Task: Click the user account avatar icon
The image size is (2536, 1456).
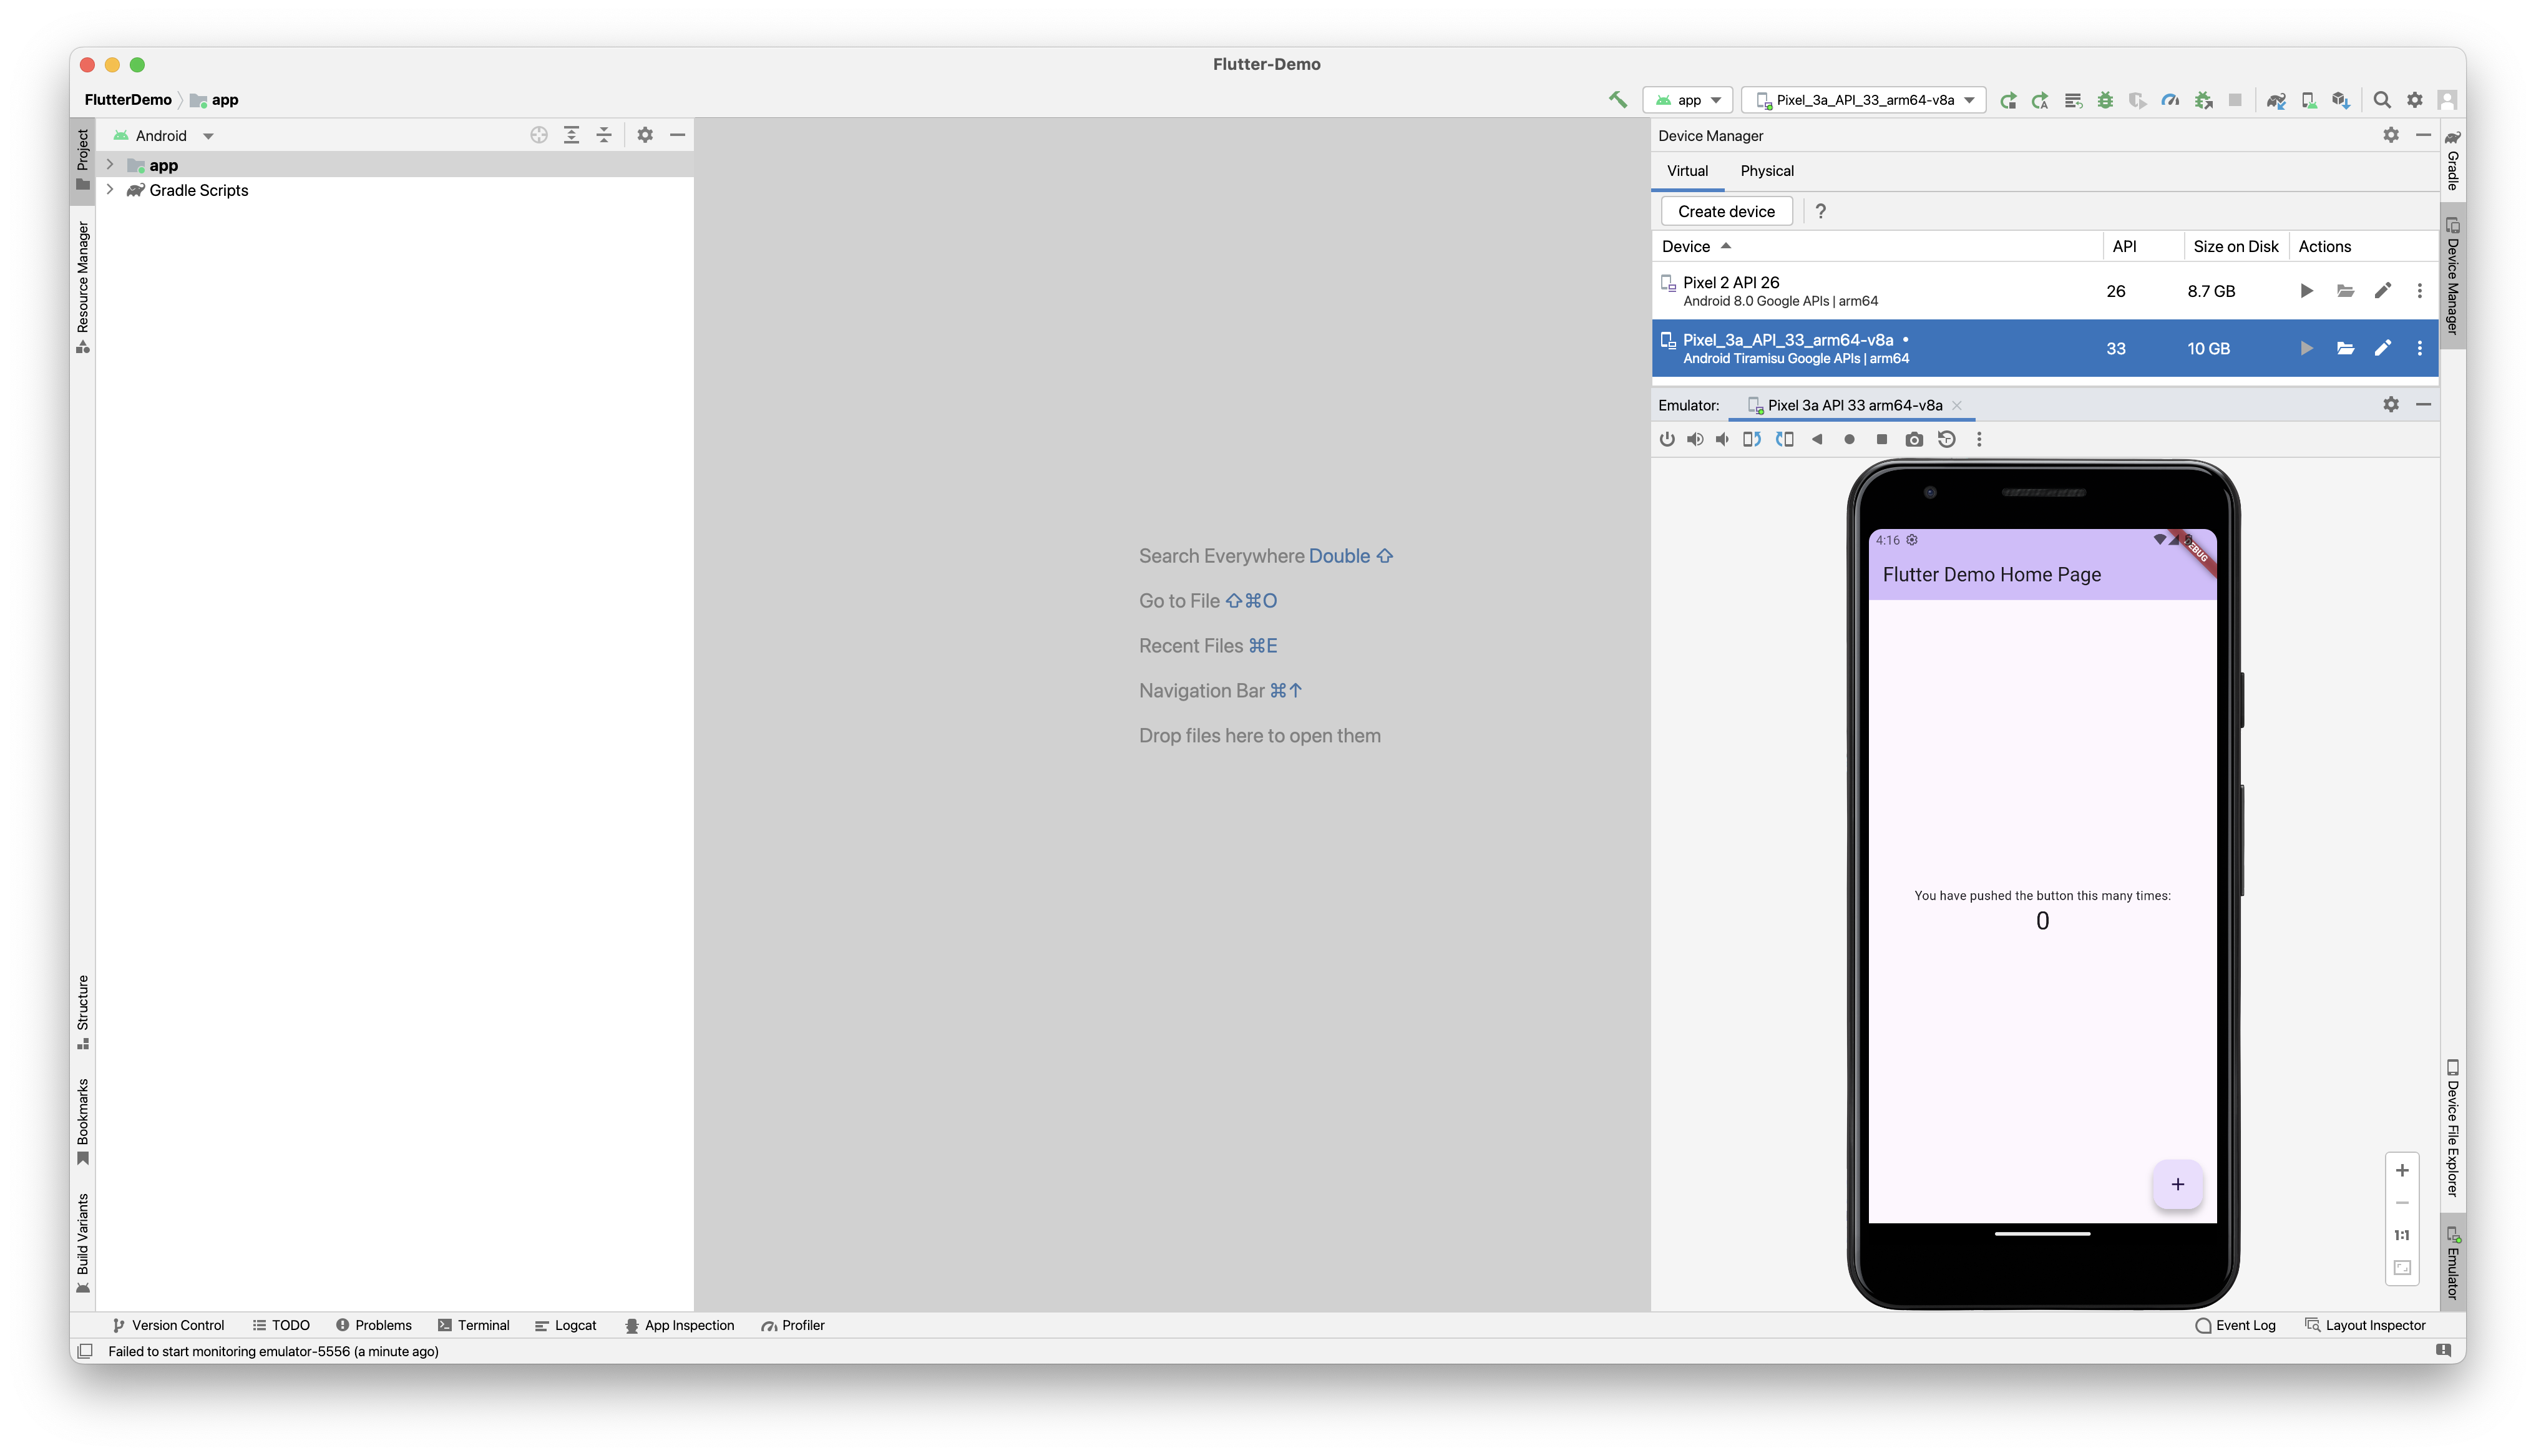Action: (2447, 100)
